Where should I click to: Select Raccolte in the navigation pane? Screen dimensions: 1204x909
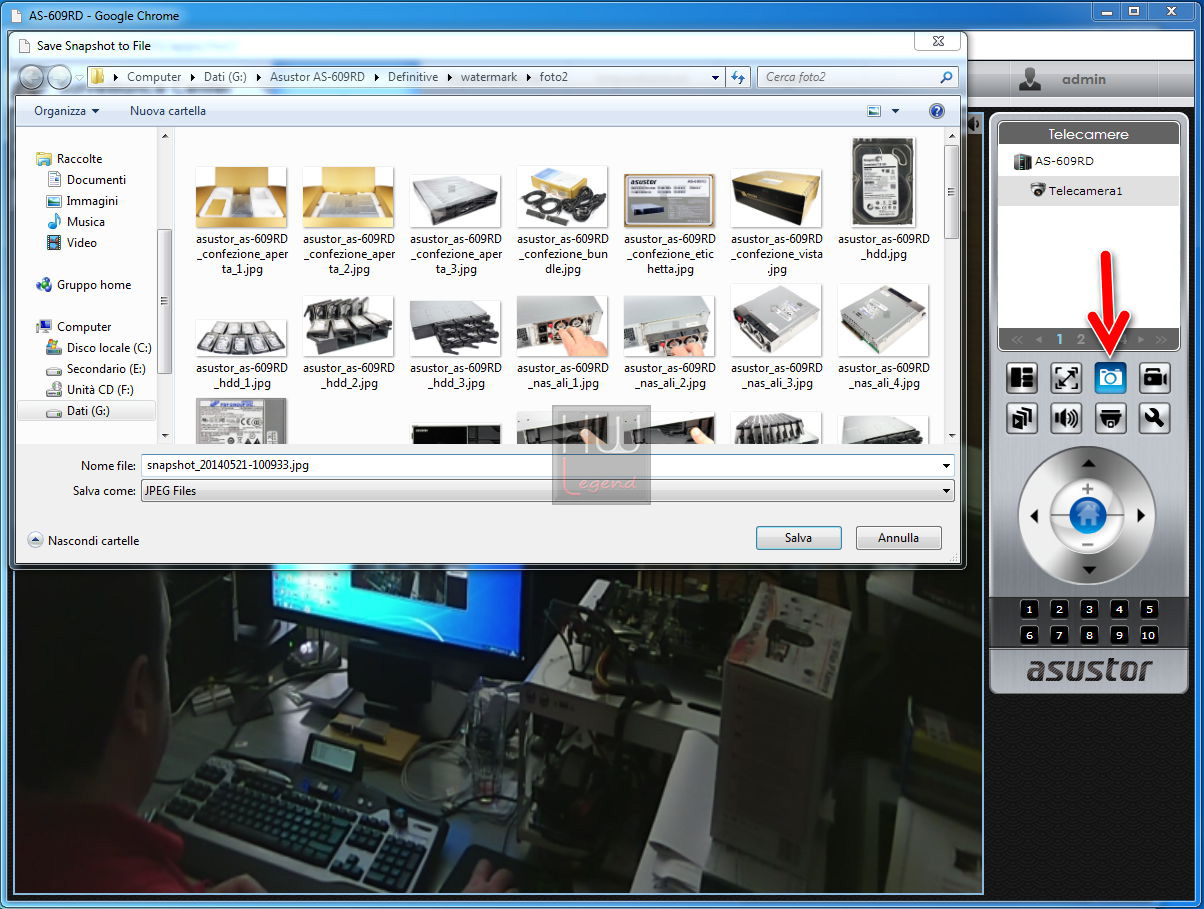click(x=79, y=159)
